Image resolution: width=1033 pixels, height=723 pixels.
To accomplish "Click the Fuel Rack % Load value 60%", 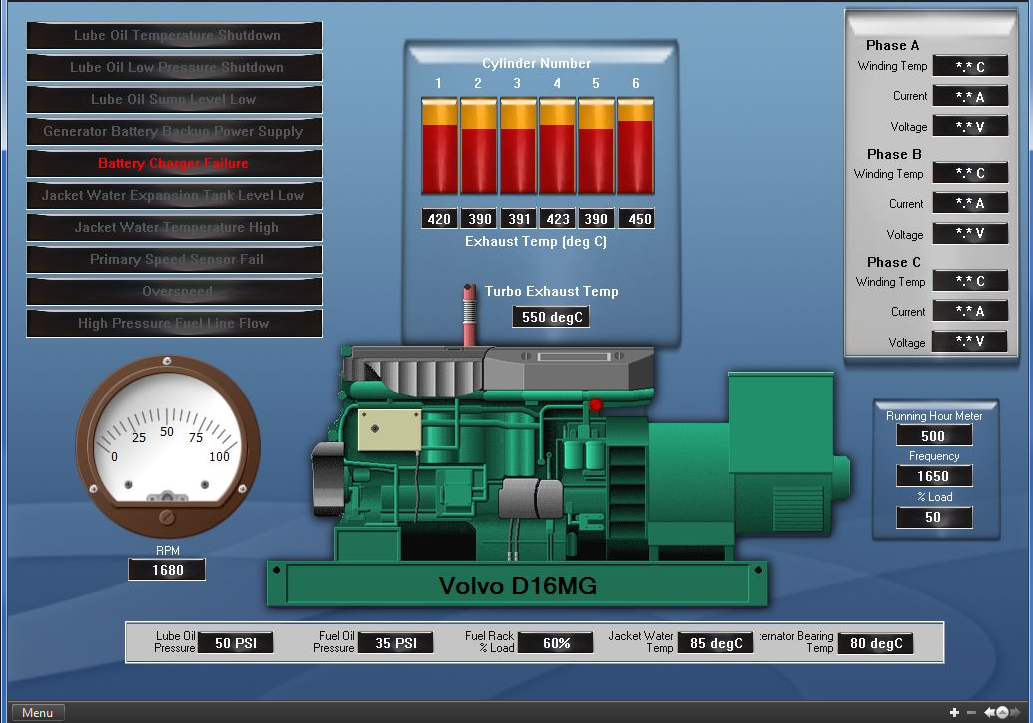I will 556,643.
